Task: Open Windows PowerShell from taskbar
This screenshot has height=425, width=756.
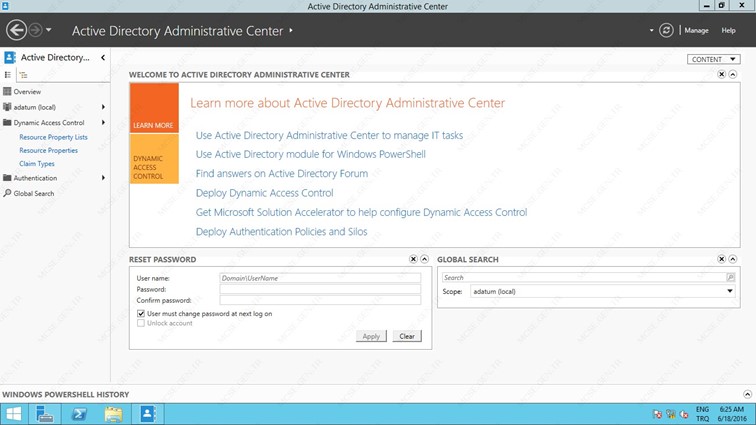Action: (x=79, y=414)
